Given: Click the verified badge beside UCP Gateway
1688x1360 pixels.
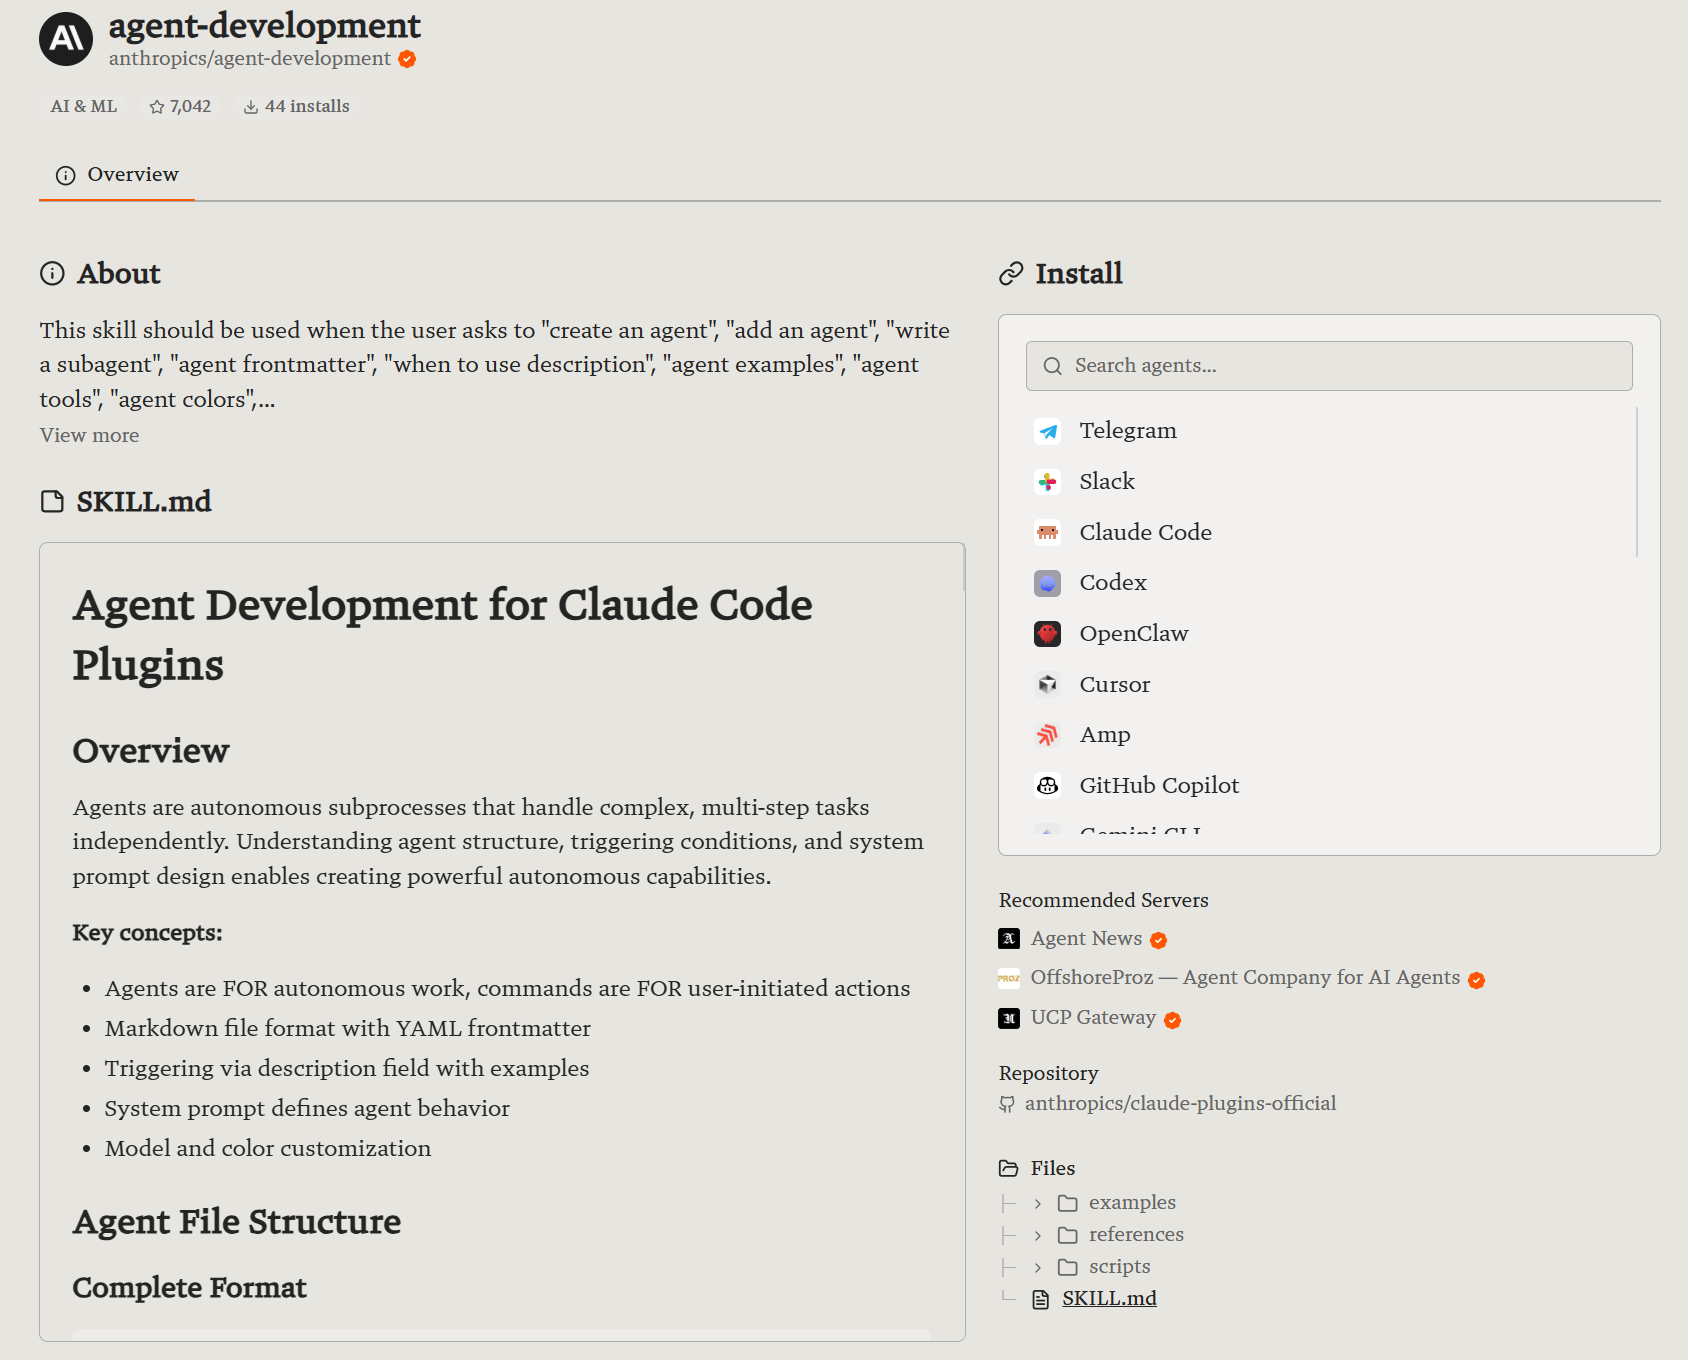Looking at the screenshot, I should click(x=1173, y=1020).
